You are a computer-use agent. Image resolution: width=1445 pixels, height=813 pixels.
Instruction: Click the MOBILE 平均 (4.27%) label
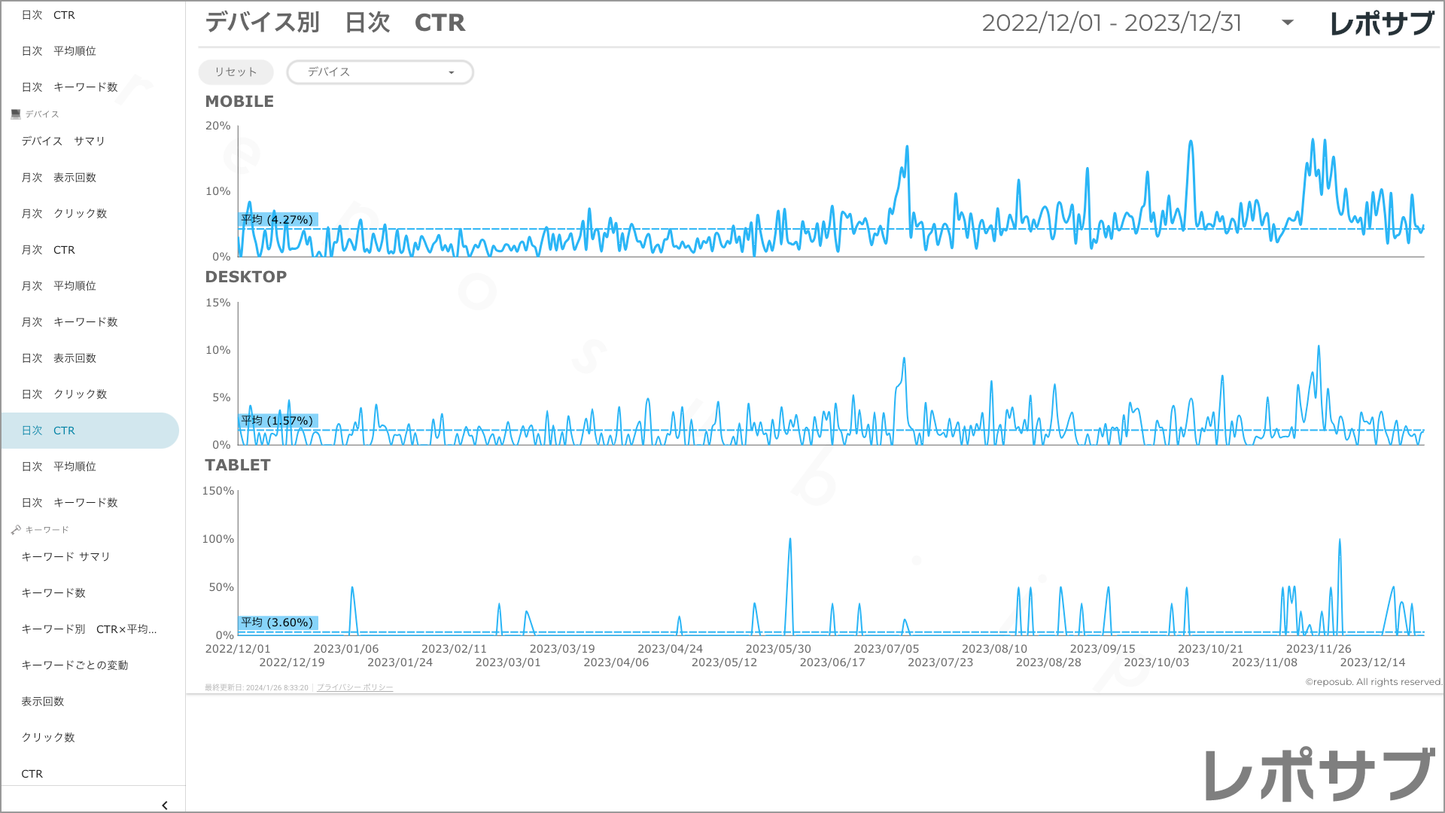pyautogui.click(x=277, y=220)
